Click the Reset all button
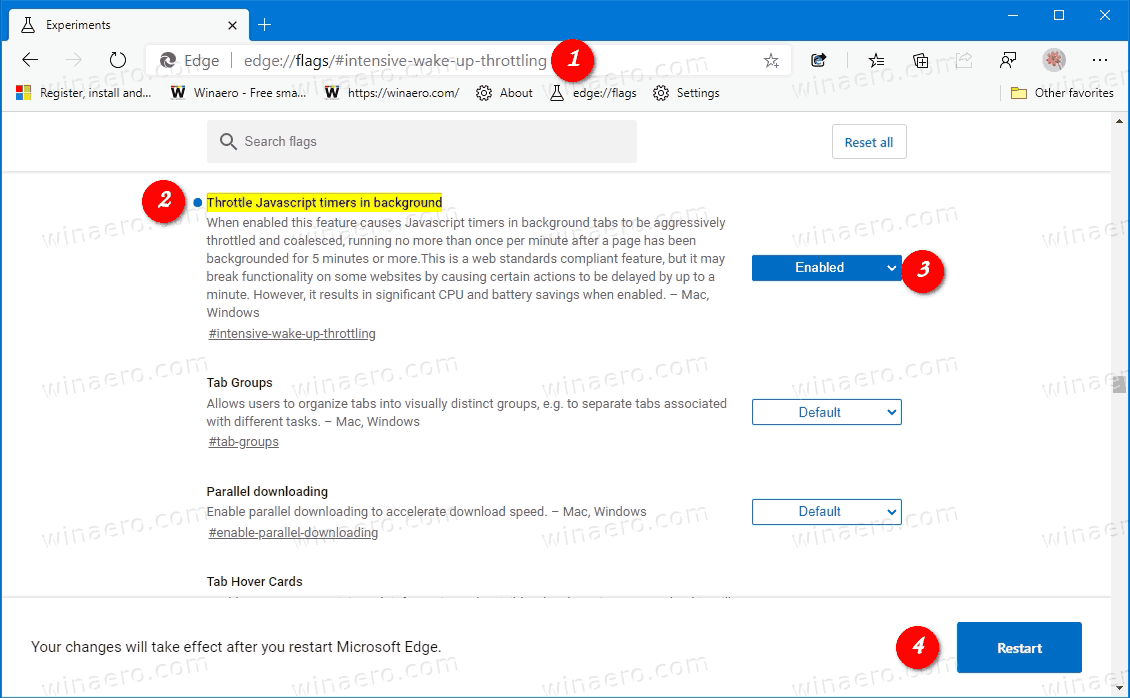1130x698 pixels. pos(868,141)
